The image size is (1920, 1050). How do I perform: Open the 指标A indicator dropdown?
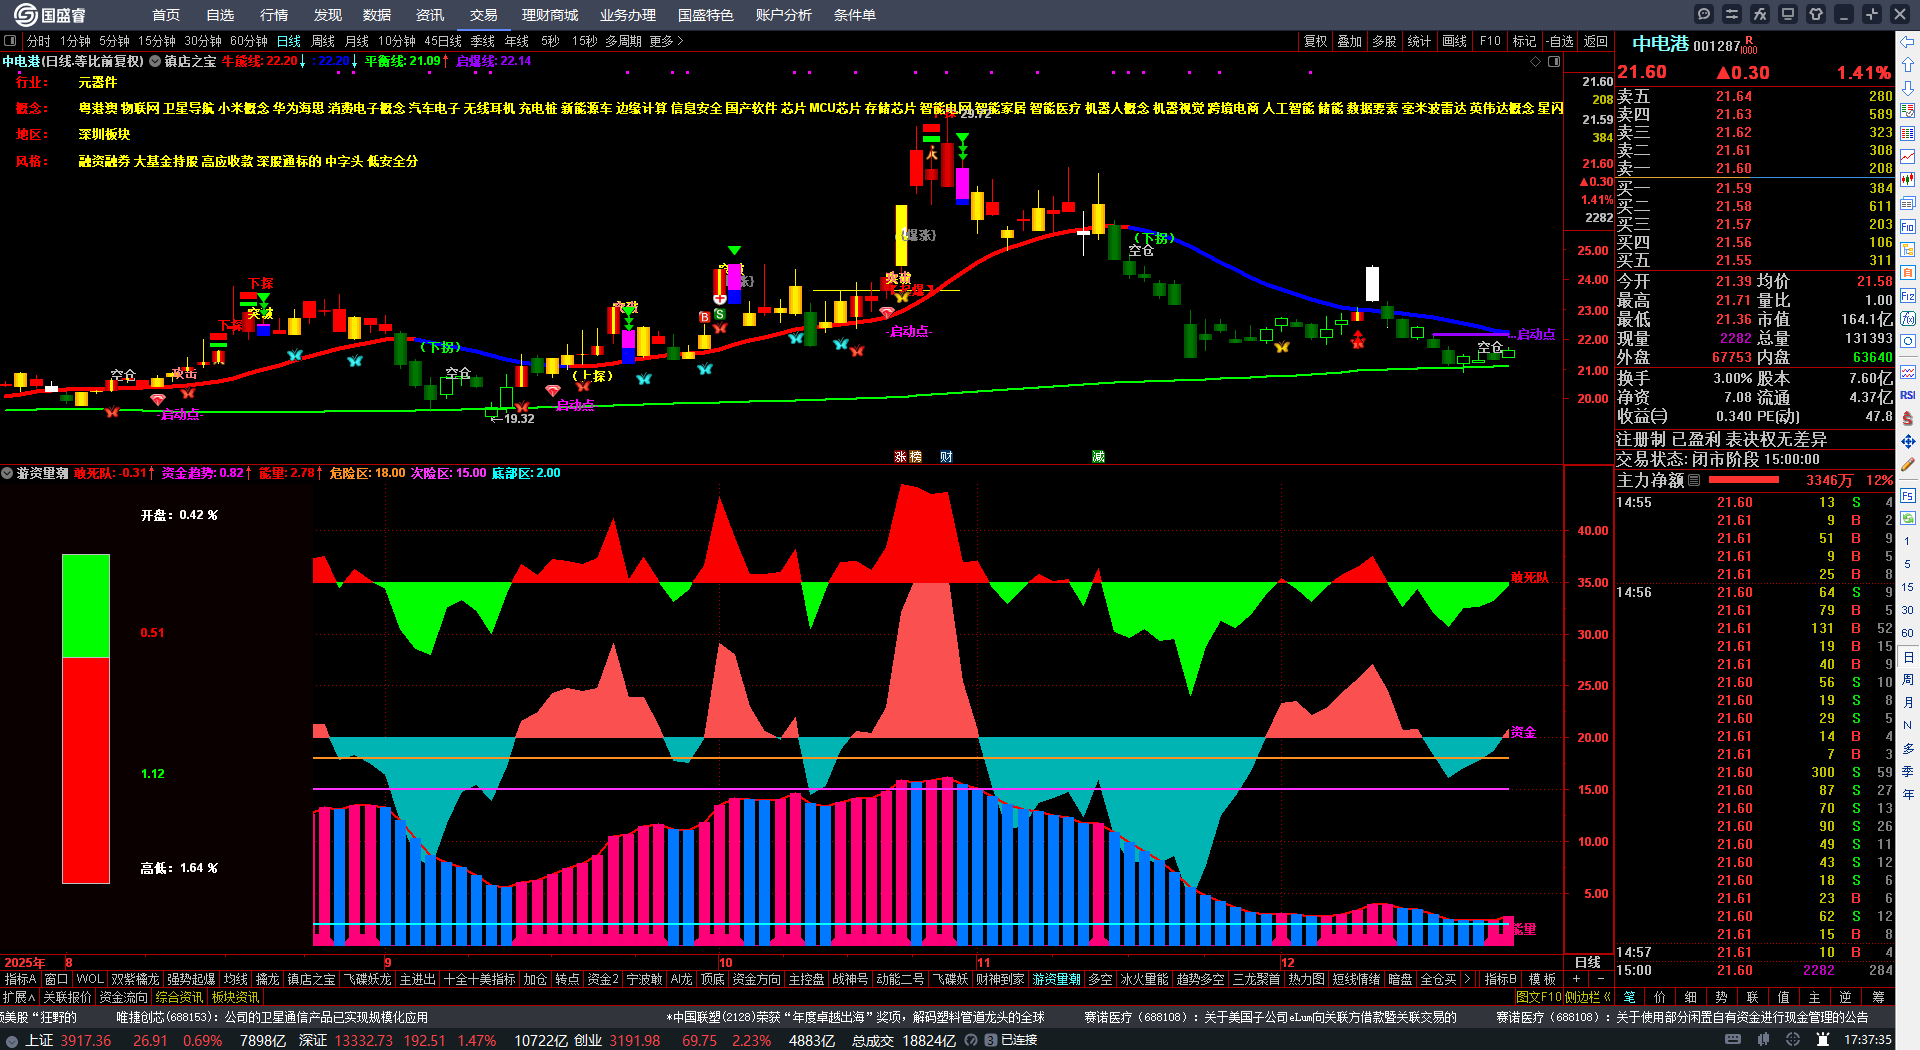pyautogui.click(x=20, y=979)
